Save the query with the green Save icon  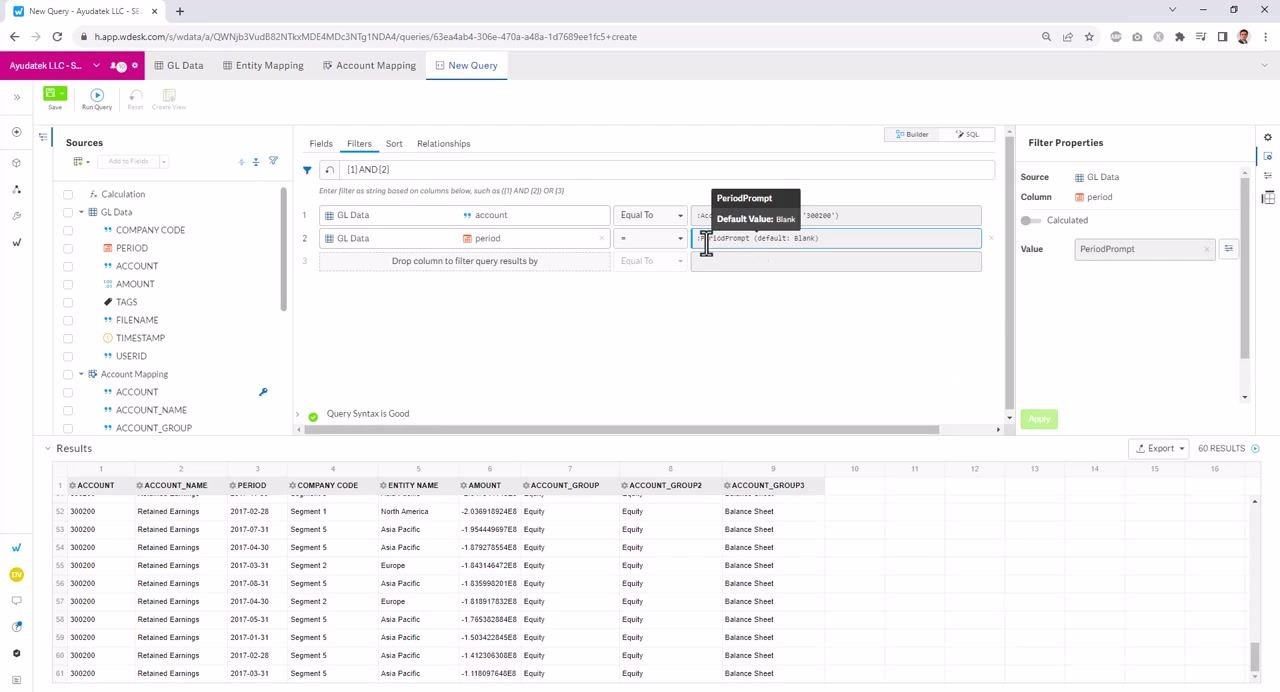[x=51, y=94]
